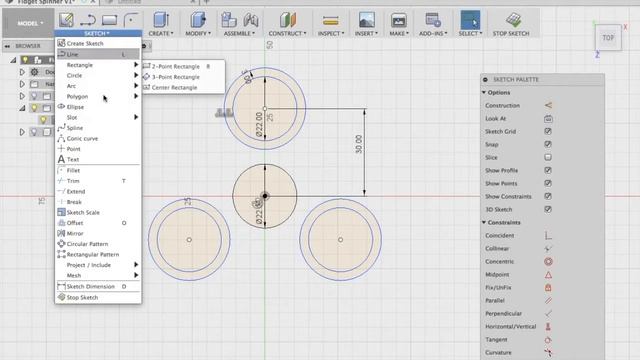Choose Trim from the Sketch menu

point(98,181)
